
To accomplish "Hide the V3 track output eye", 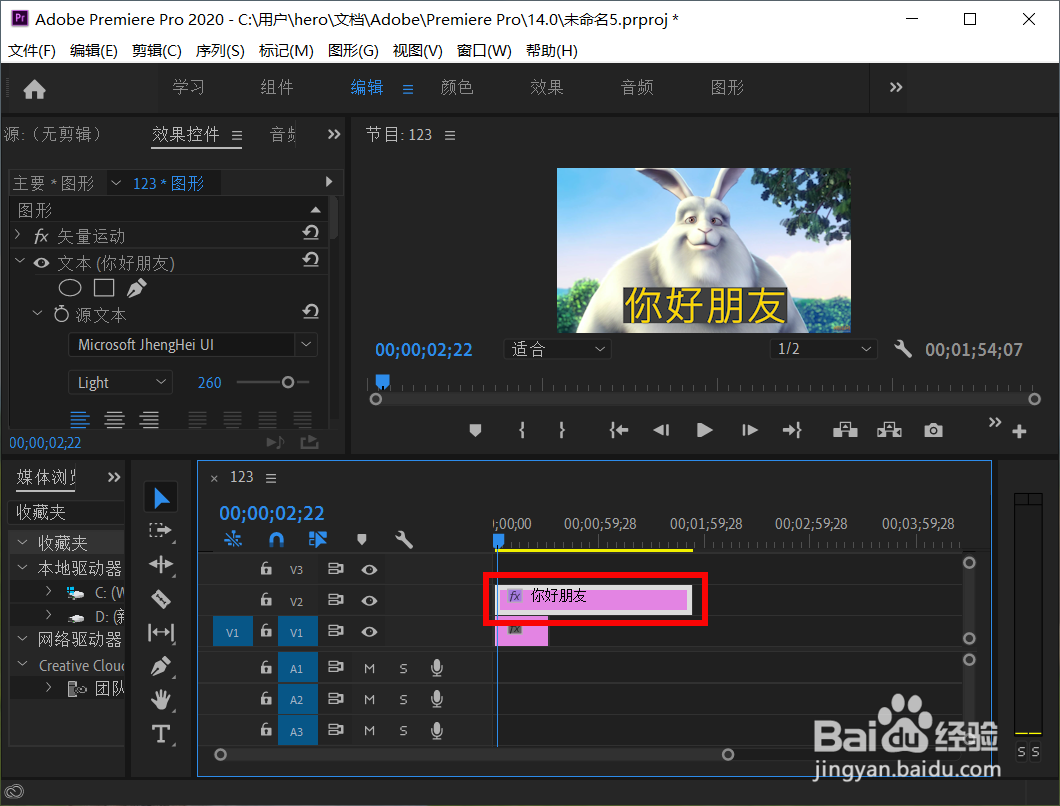I will 369,569.
